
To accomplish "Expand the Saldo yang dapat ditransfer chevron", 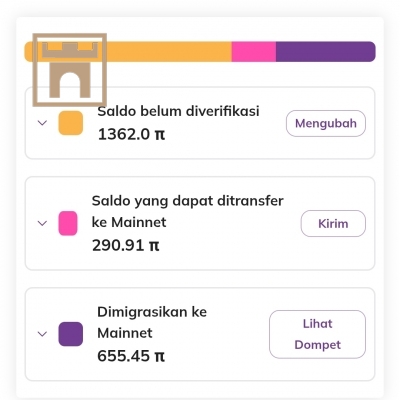I will click(x=42, y=223).
